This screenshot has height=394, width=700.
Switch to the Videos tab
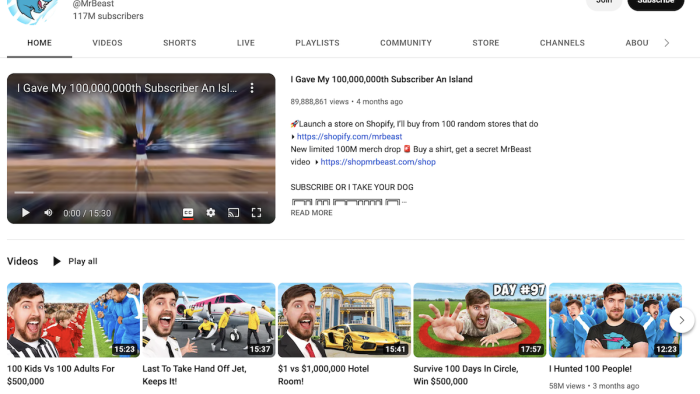[x=107, y=43]
